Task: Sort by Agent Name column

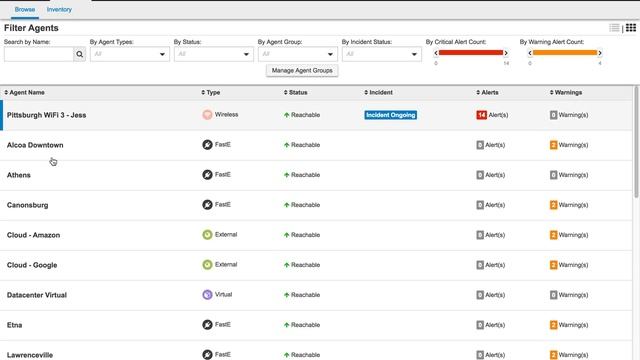Action: click(24, 93)
